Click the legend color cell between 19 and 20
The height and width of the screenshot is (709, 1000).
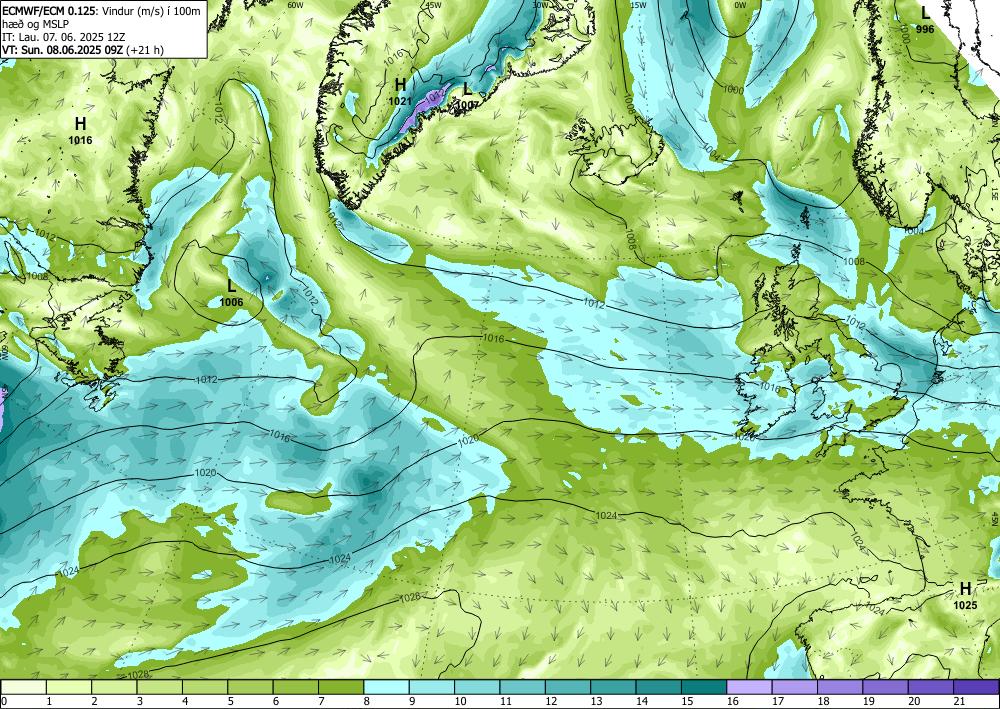tap(886, 687)
